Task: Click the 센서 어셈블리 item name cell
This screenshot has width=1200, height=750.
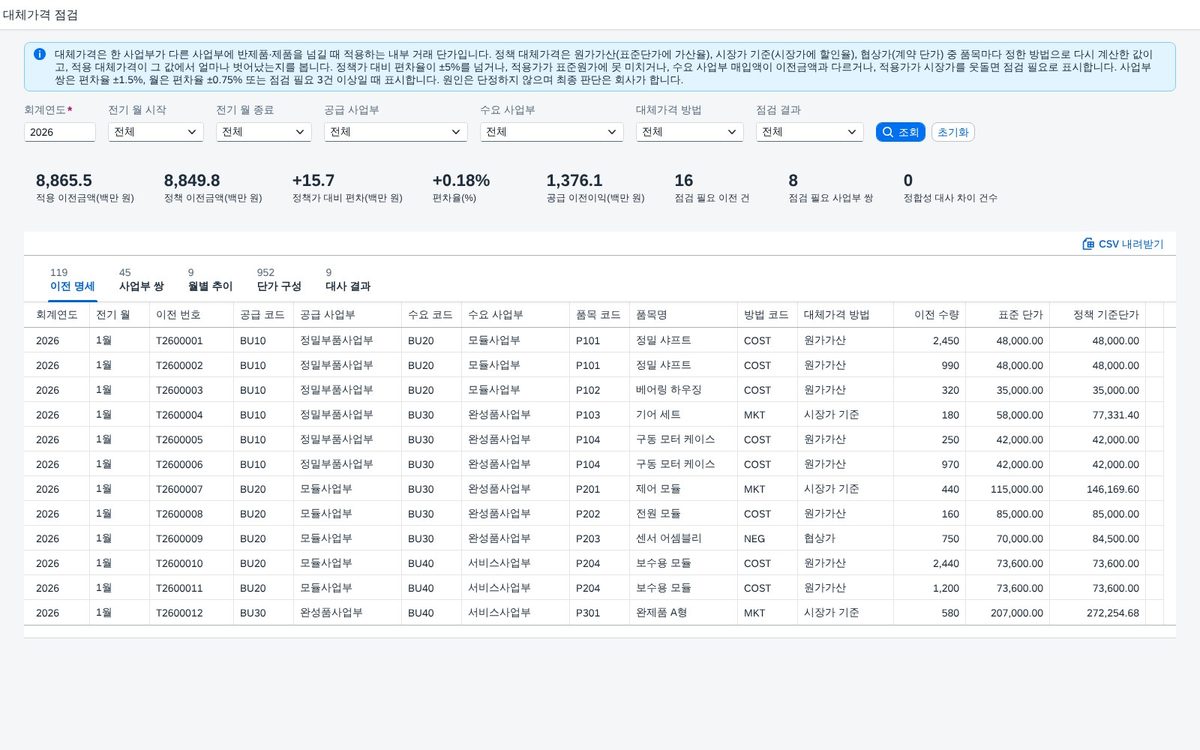Action: point(683,538)
